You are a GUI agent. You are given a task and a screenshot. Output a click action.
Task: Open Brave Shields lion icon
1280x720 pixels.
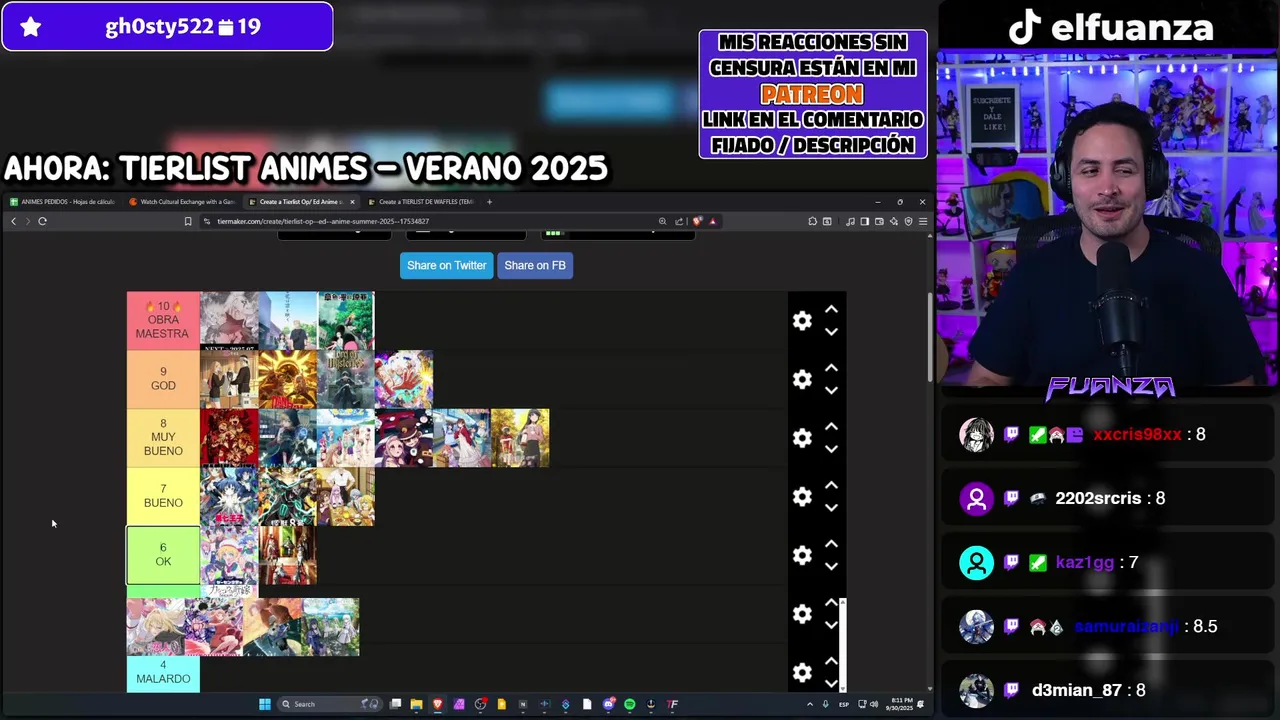coord(697,221)
